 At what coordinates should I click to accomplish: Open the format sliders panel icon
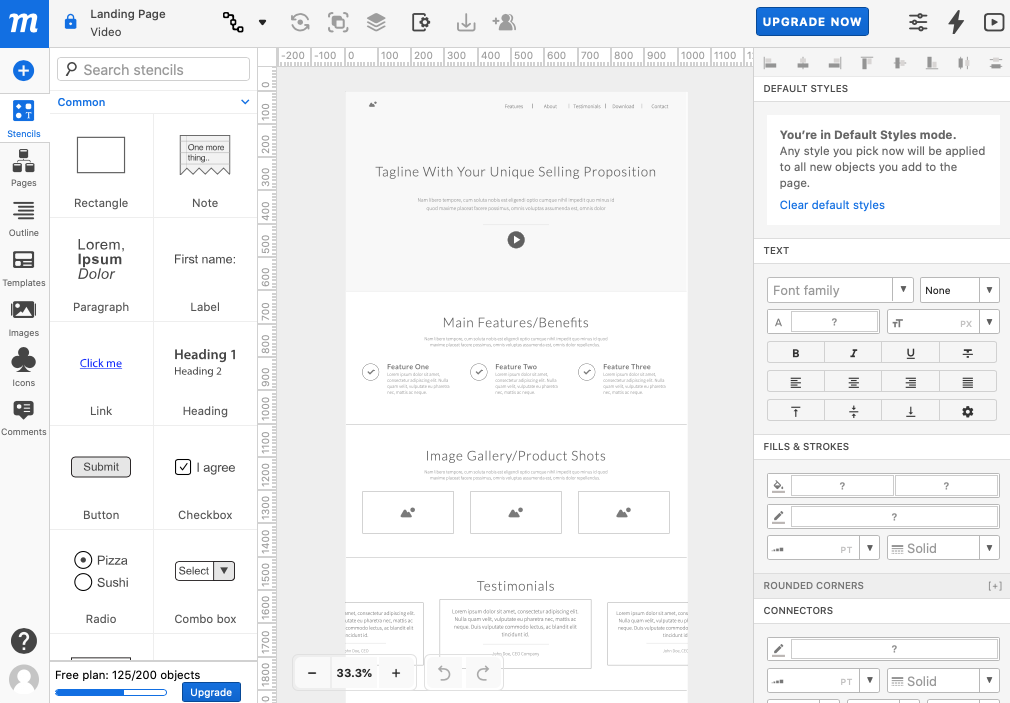918,23
